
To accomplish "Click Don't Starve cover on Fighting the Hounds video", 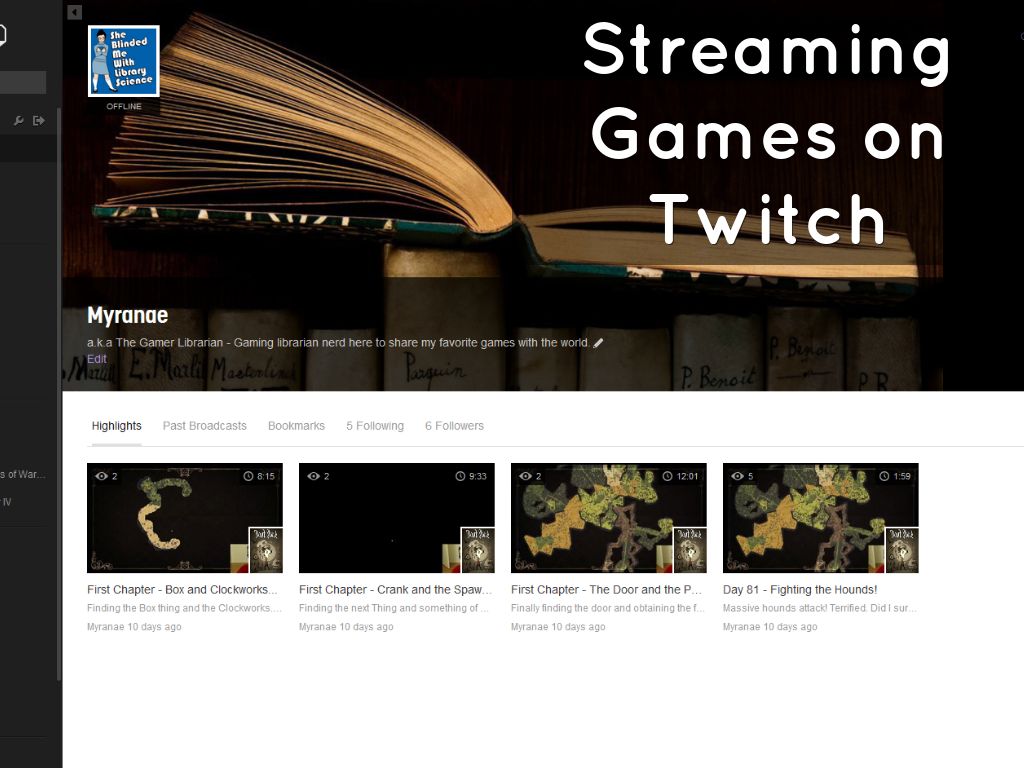I will tap(901, 549).
